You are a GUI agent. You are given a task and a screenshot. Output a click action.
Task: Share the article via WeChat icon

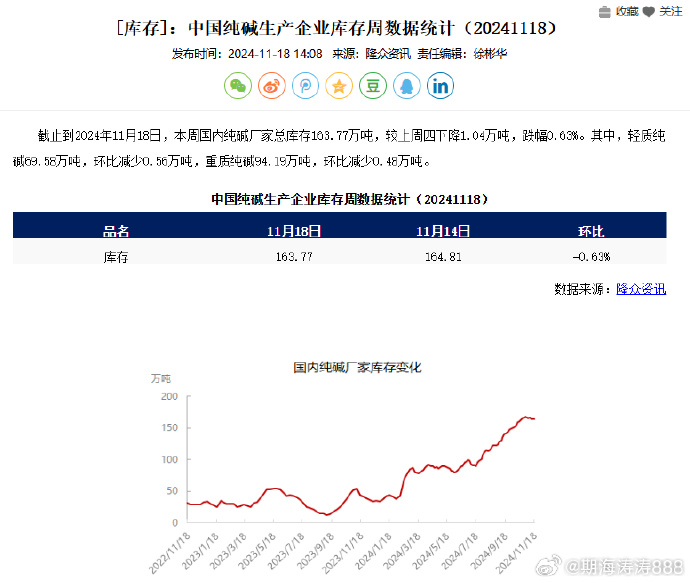click(x=238, y=86)
